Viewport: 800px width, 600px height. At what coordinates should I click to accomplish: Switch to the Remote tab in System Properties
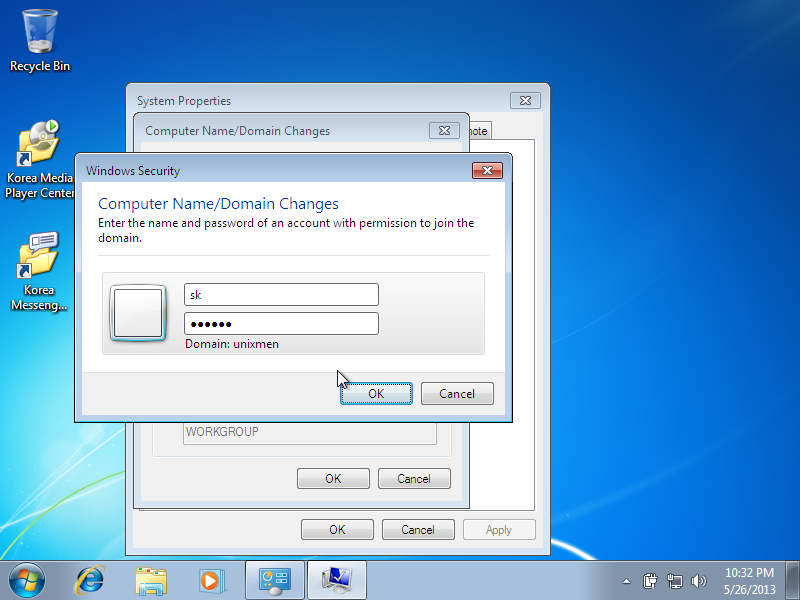click(x=480, y=131)
